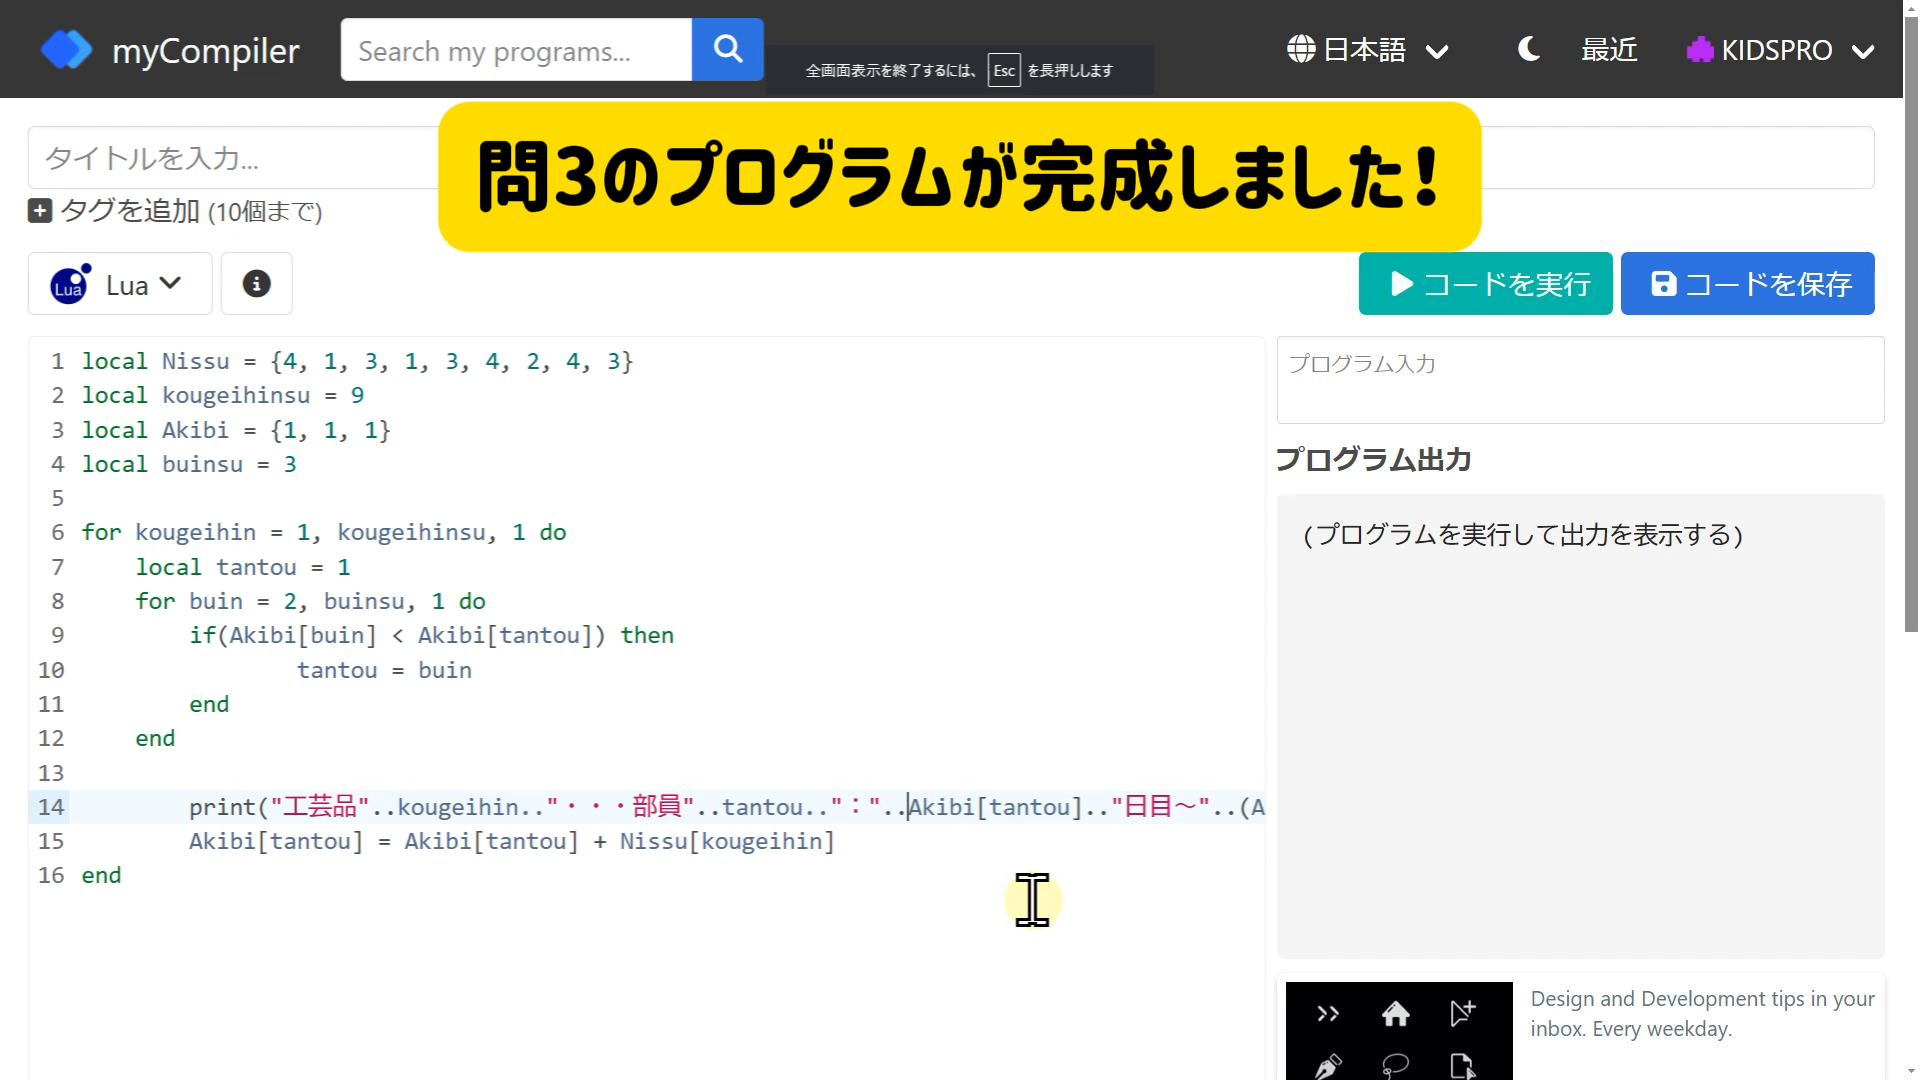This screenshot has width=1920, height=1080.
Task: Open the 最近 recent programs menu
Action: 1609,50
